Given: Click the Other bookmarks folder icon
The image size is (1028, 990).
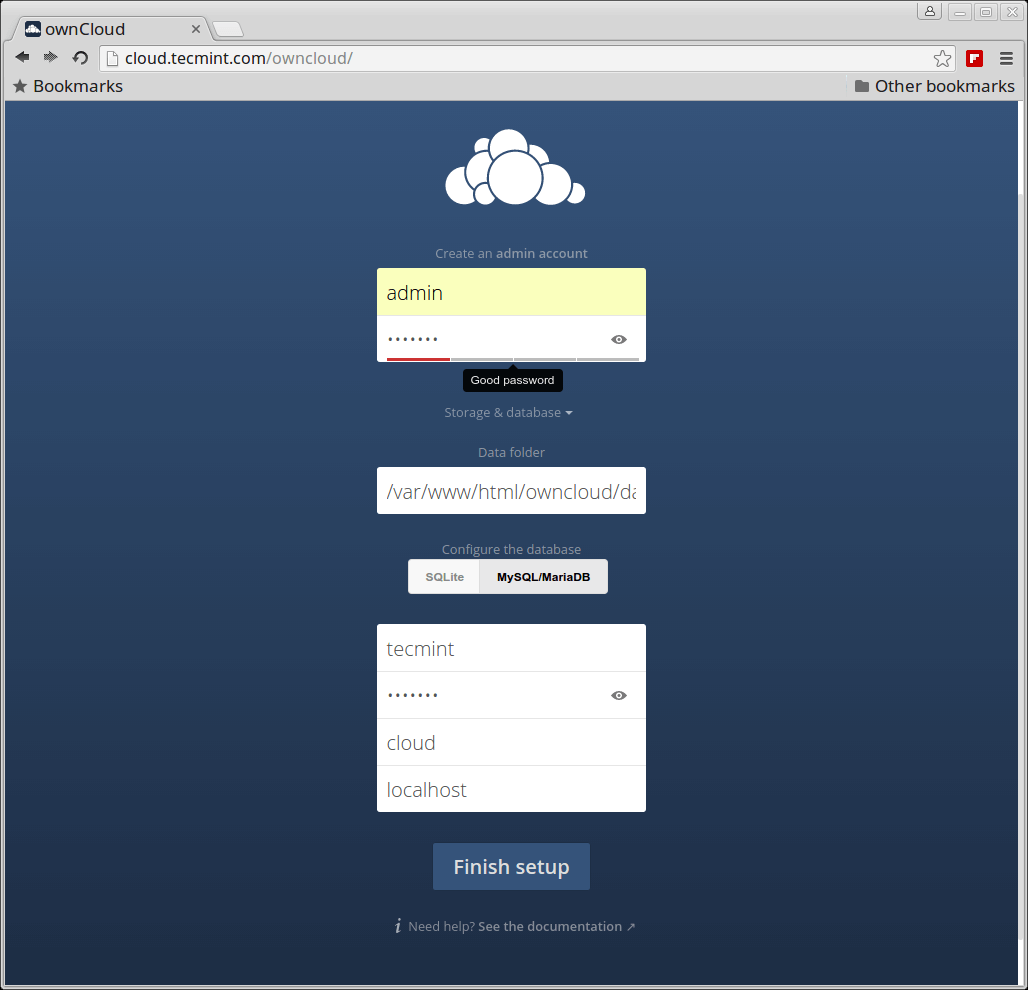Looking at the screenshot, I should tap(862, 86).
